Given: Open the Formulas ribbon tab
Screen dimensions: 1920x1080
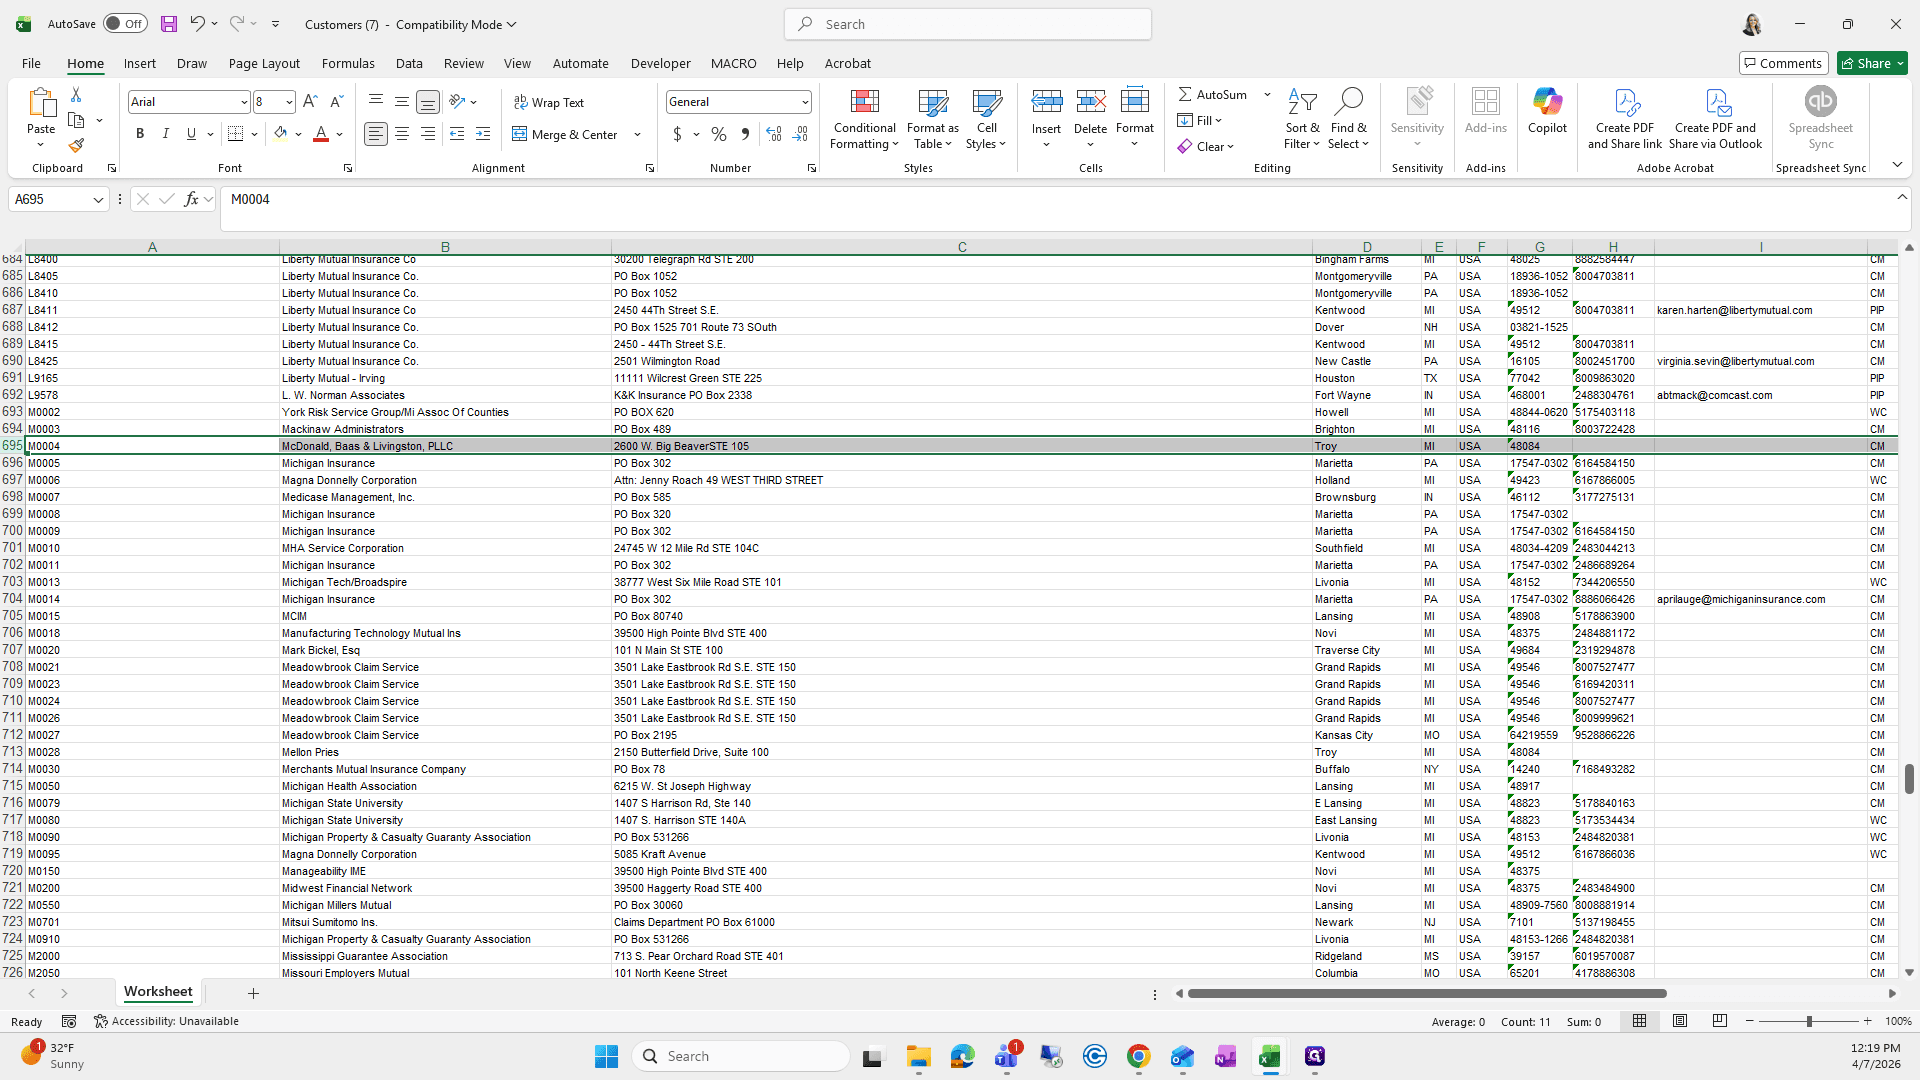Looking at the screenshot, I should [x=348, y=63].
